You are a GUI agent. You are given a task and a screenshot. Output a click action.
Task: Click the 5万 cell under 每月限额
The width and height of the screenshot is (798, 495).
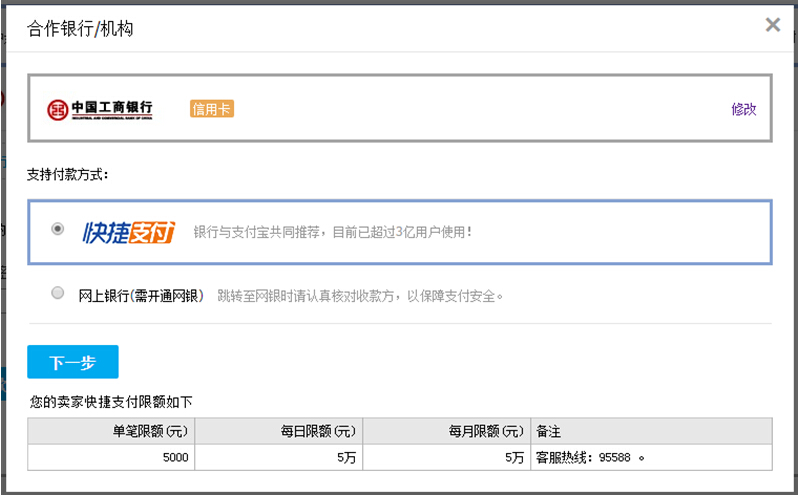point(447,457)
